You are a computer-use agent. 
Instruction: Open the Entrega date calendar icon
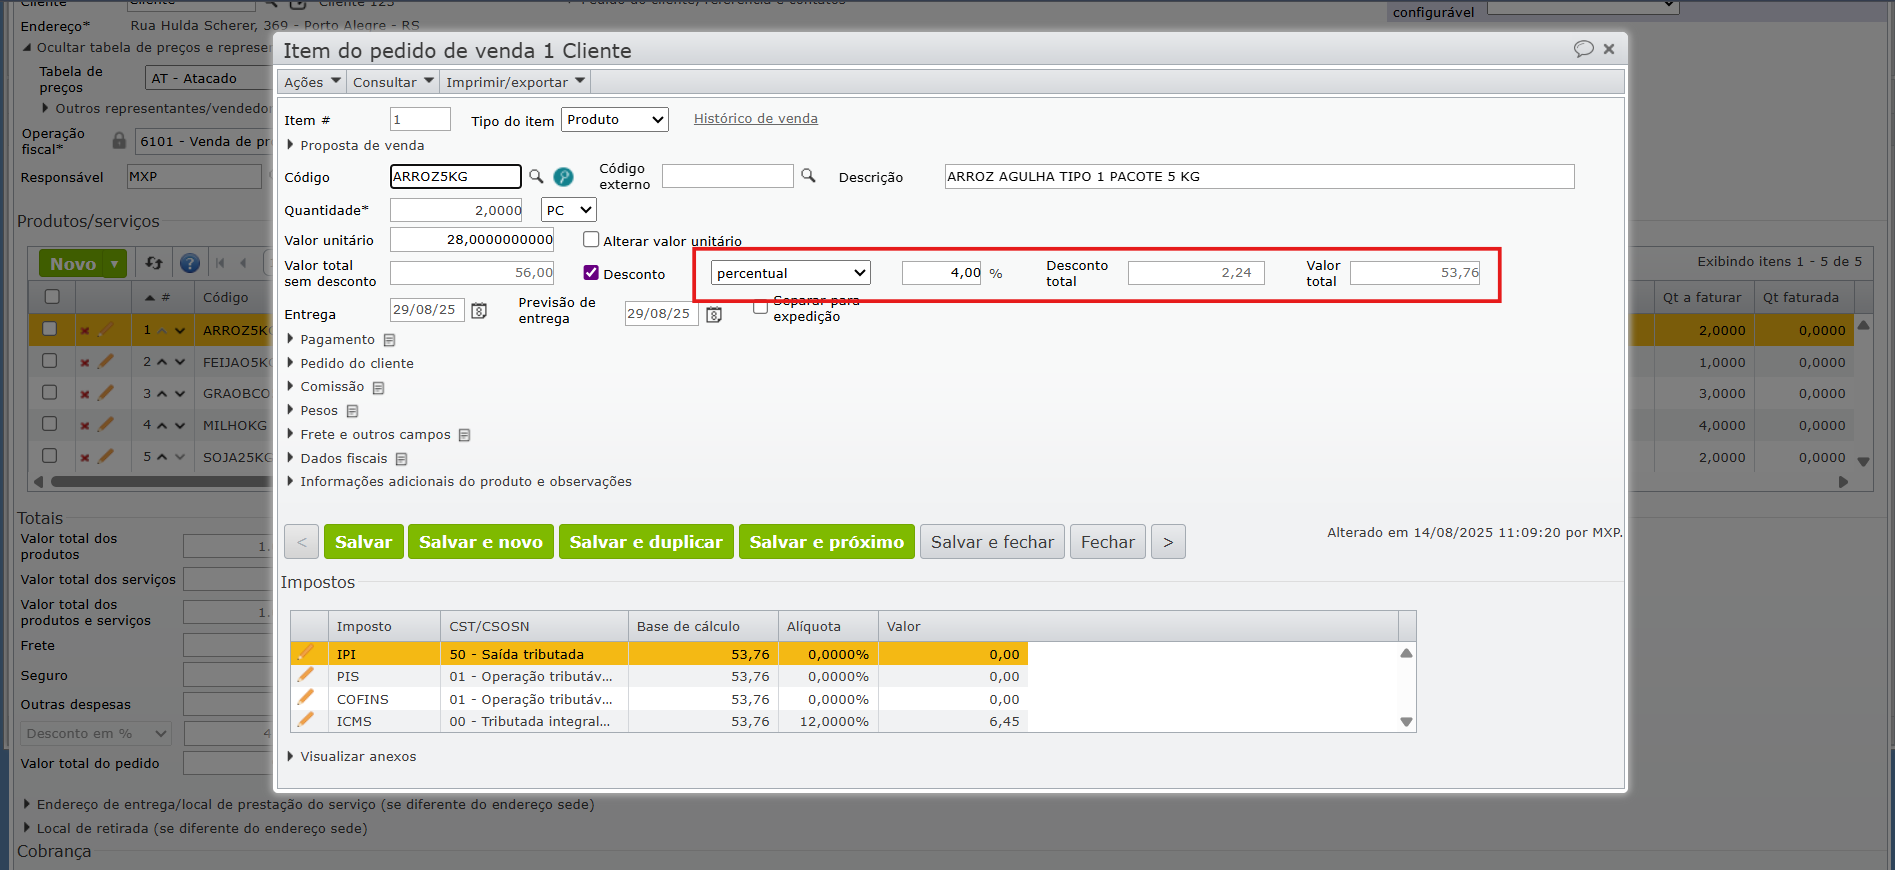[x=479, y=311]
